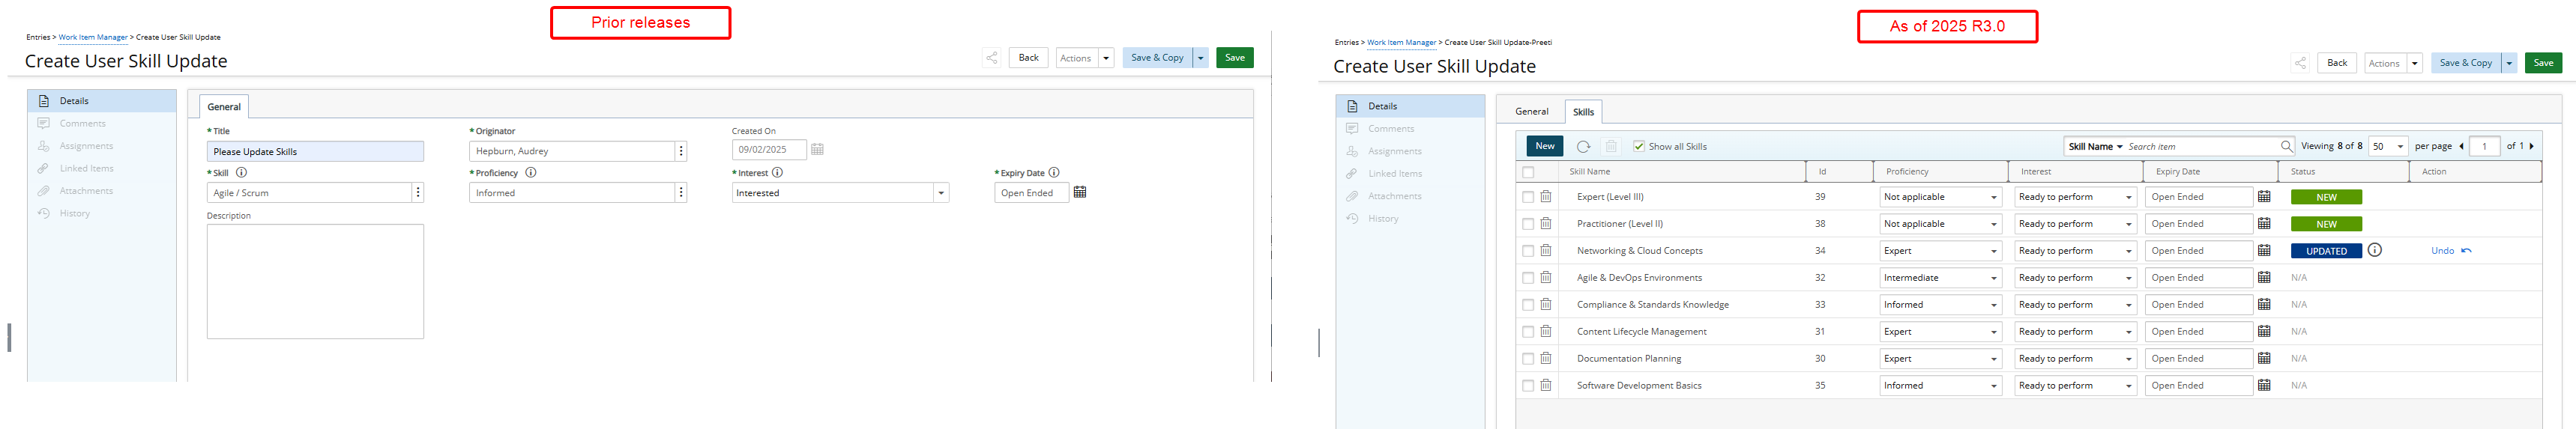Expand Save & Copy arrow in the right window
This screenshot has width=2576, height=429.
[2510, 63]
